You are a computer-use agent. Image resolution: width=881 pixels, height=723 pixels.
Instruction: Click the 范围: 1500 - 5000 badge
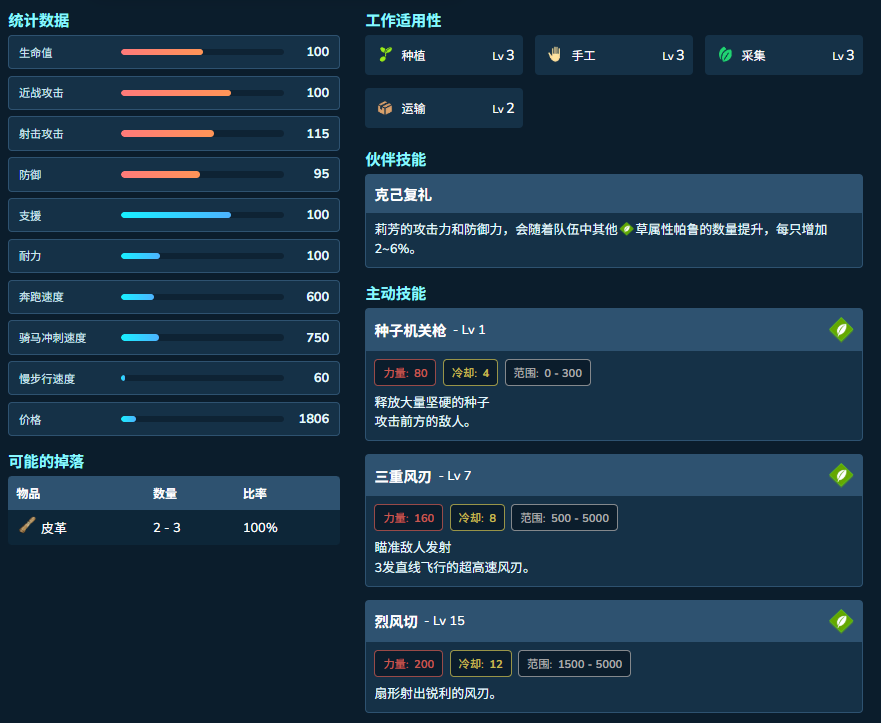(x=574, y=663)
